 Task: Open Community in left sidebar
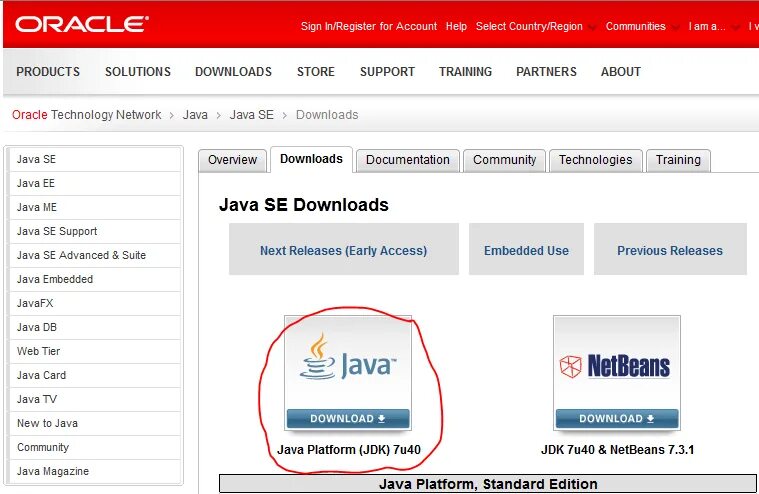pos(95,447)
